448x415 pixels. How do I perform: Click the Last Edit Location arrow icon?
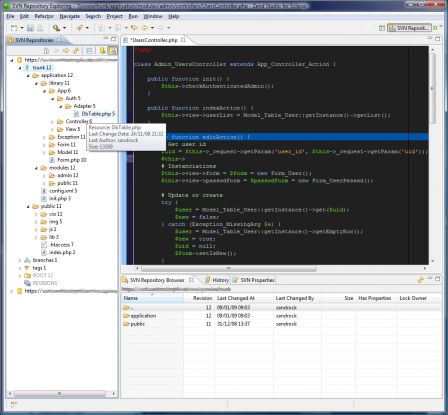point(134,28)
